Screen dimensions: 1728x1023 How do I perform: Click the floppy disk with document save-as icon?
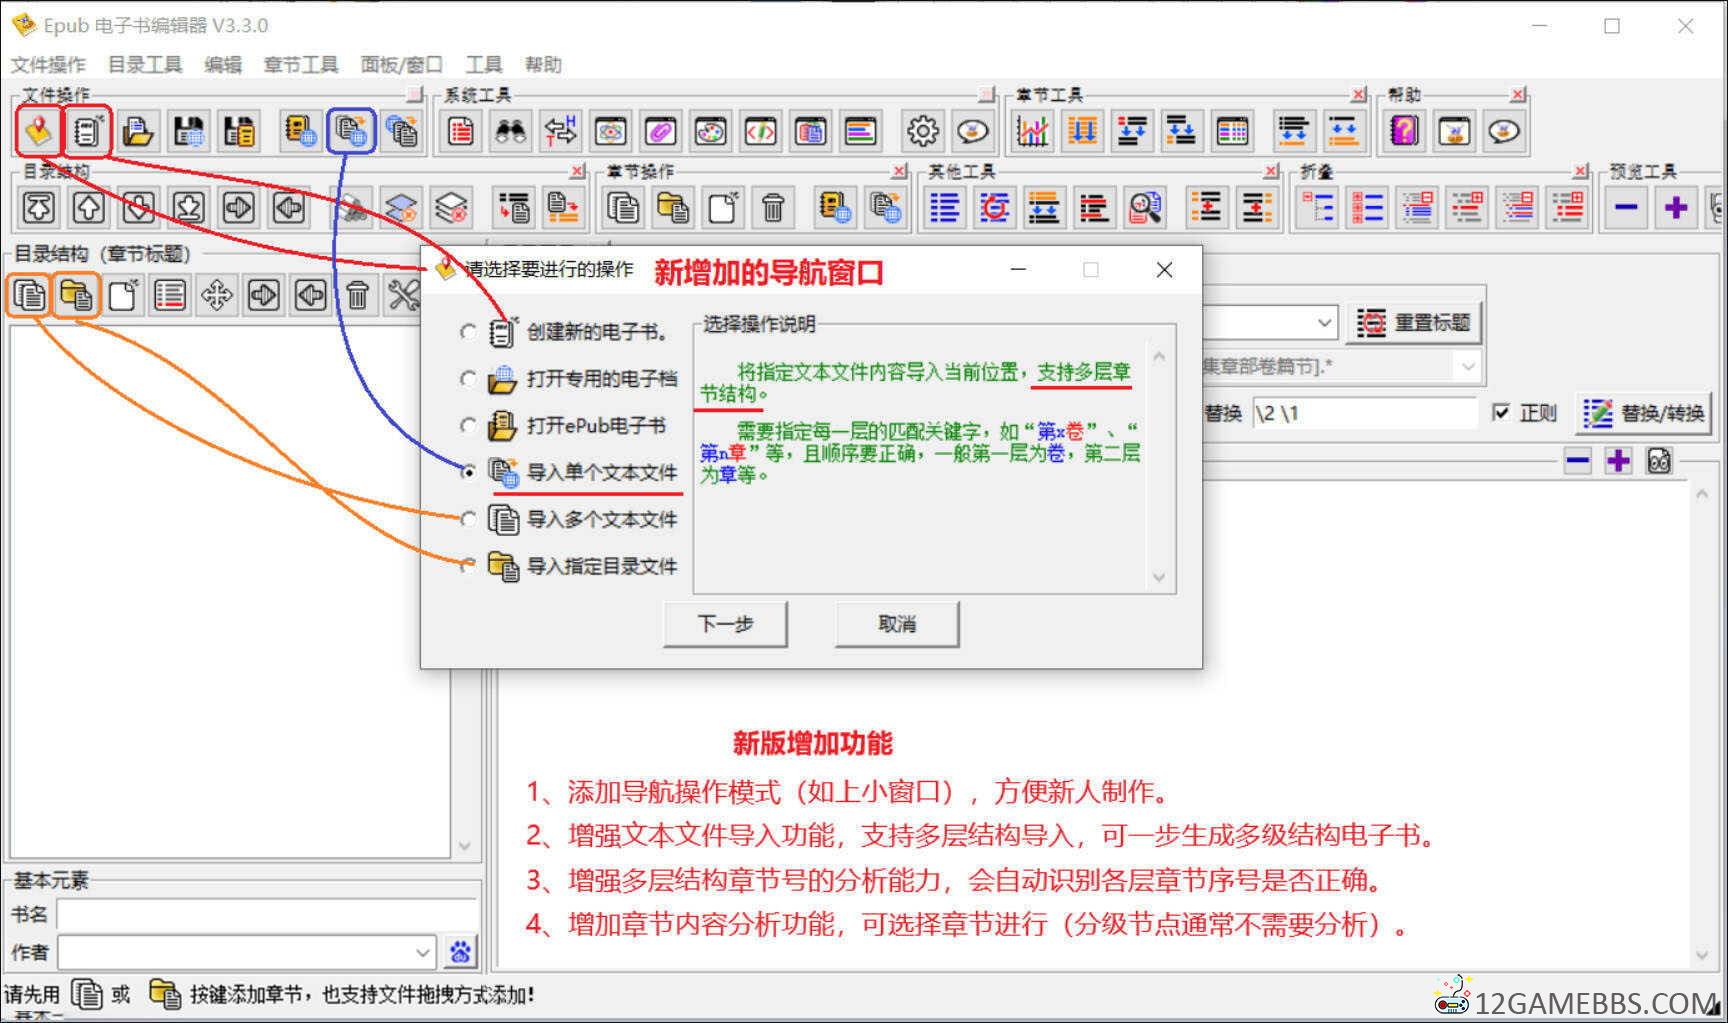pos(238,131)
